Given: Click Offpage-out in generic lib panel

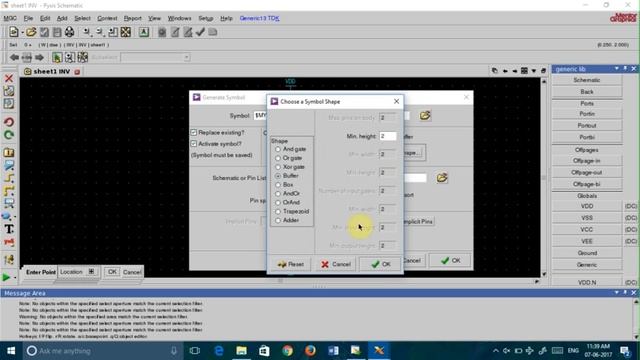Looking at the screenshot, I should point(587,173).
